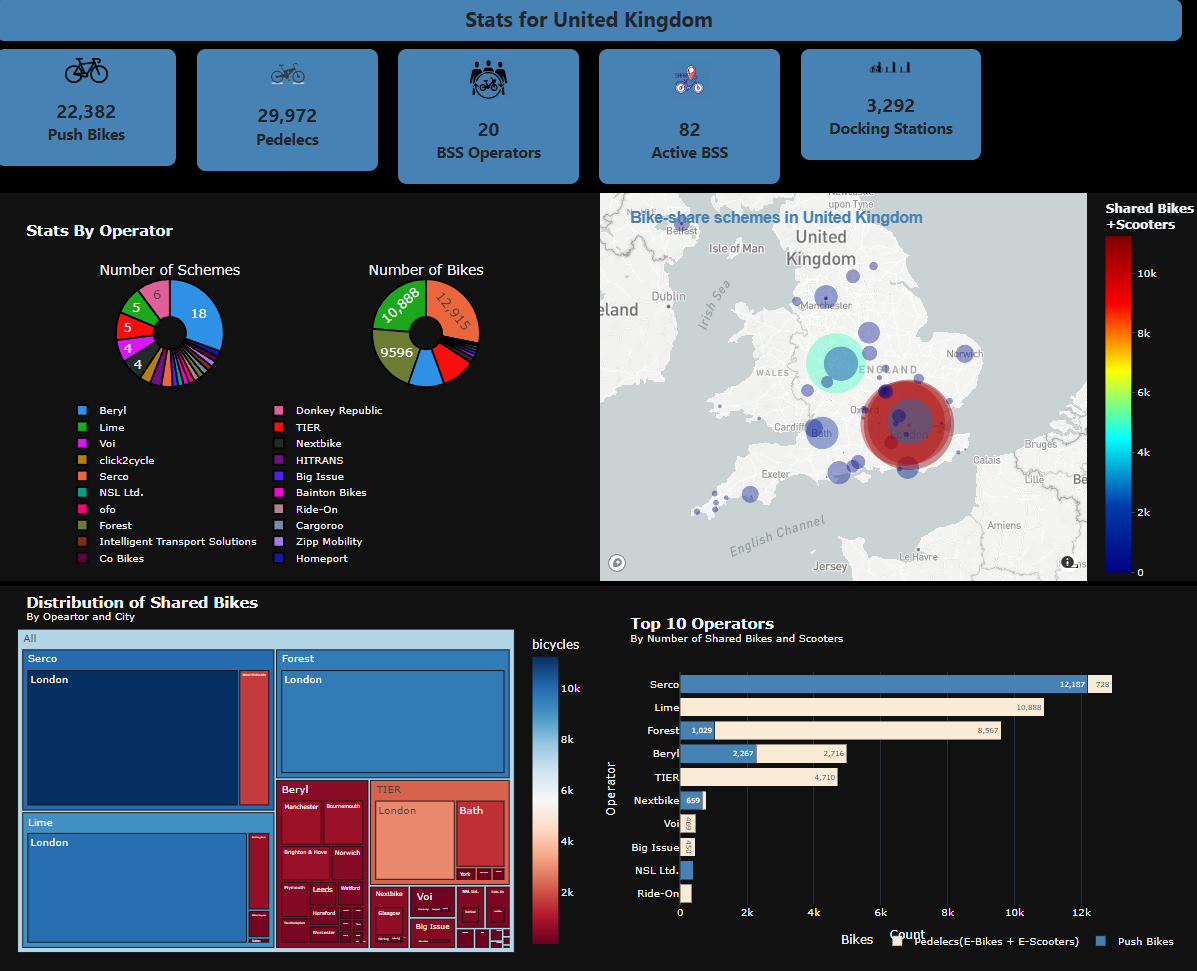Open the Nextbike treemap tile

pyautogui.click(x=389, y=916)
